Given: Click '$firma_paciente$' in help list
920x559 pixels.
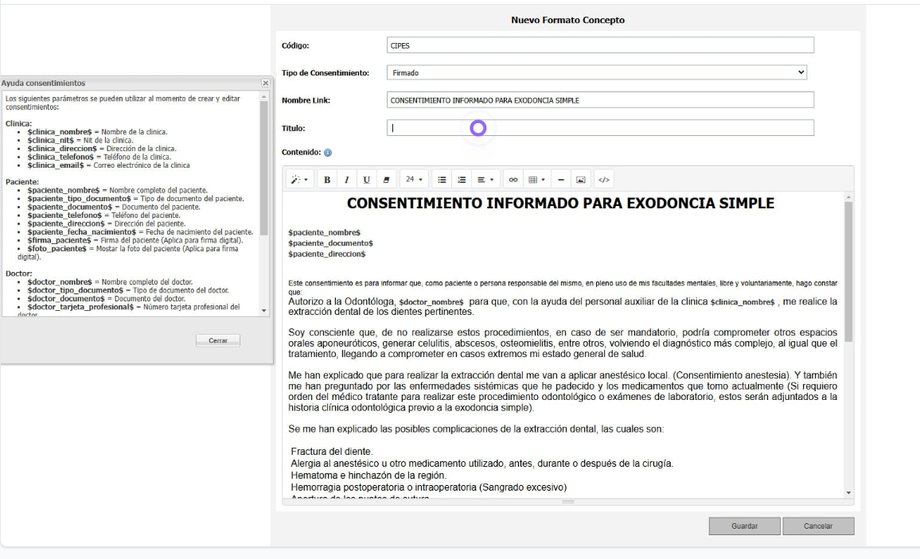Looking at the screenshot, I should pos(59,240).
